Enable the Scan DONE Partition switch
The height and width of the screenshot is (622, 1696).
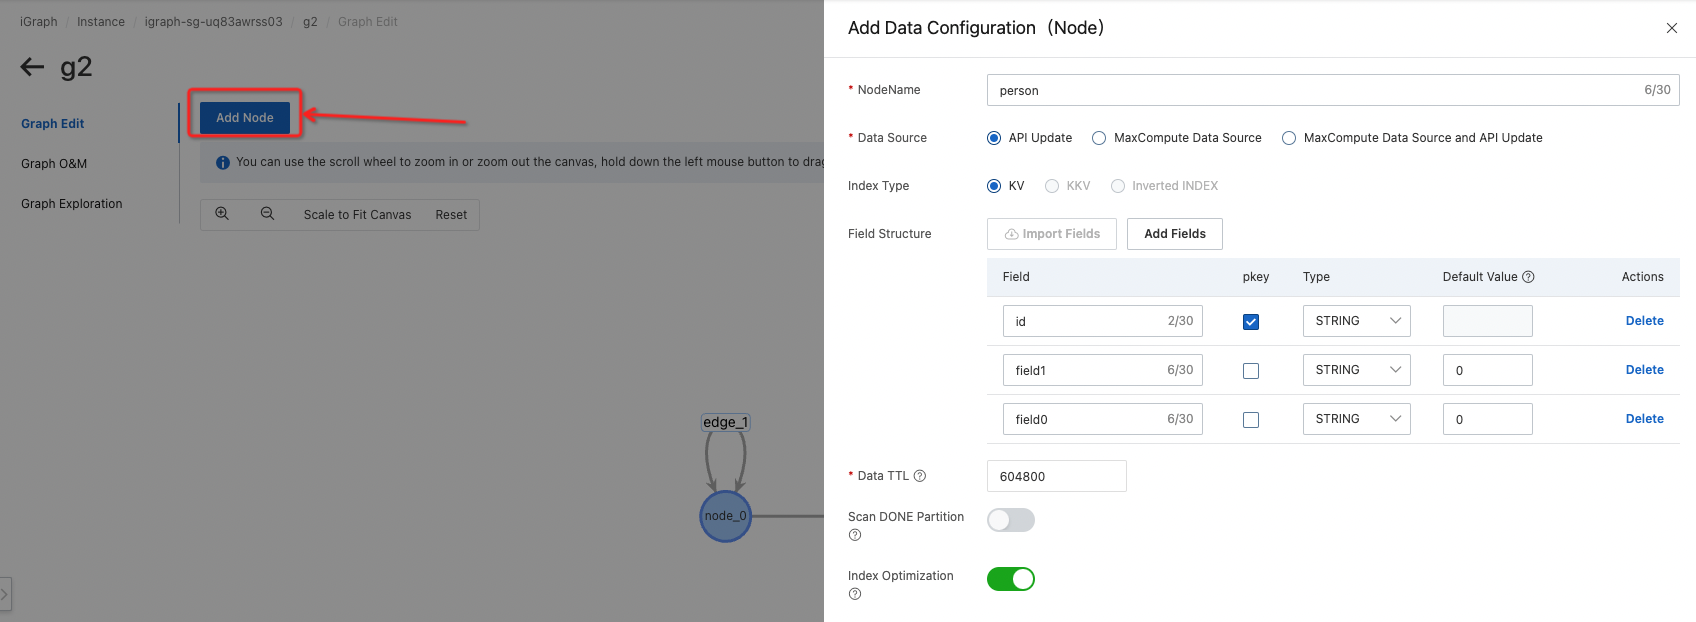click(1010, 520)
